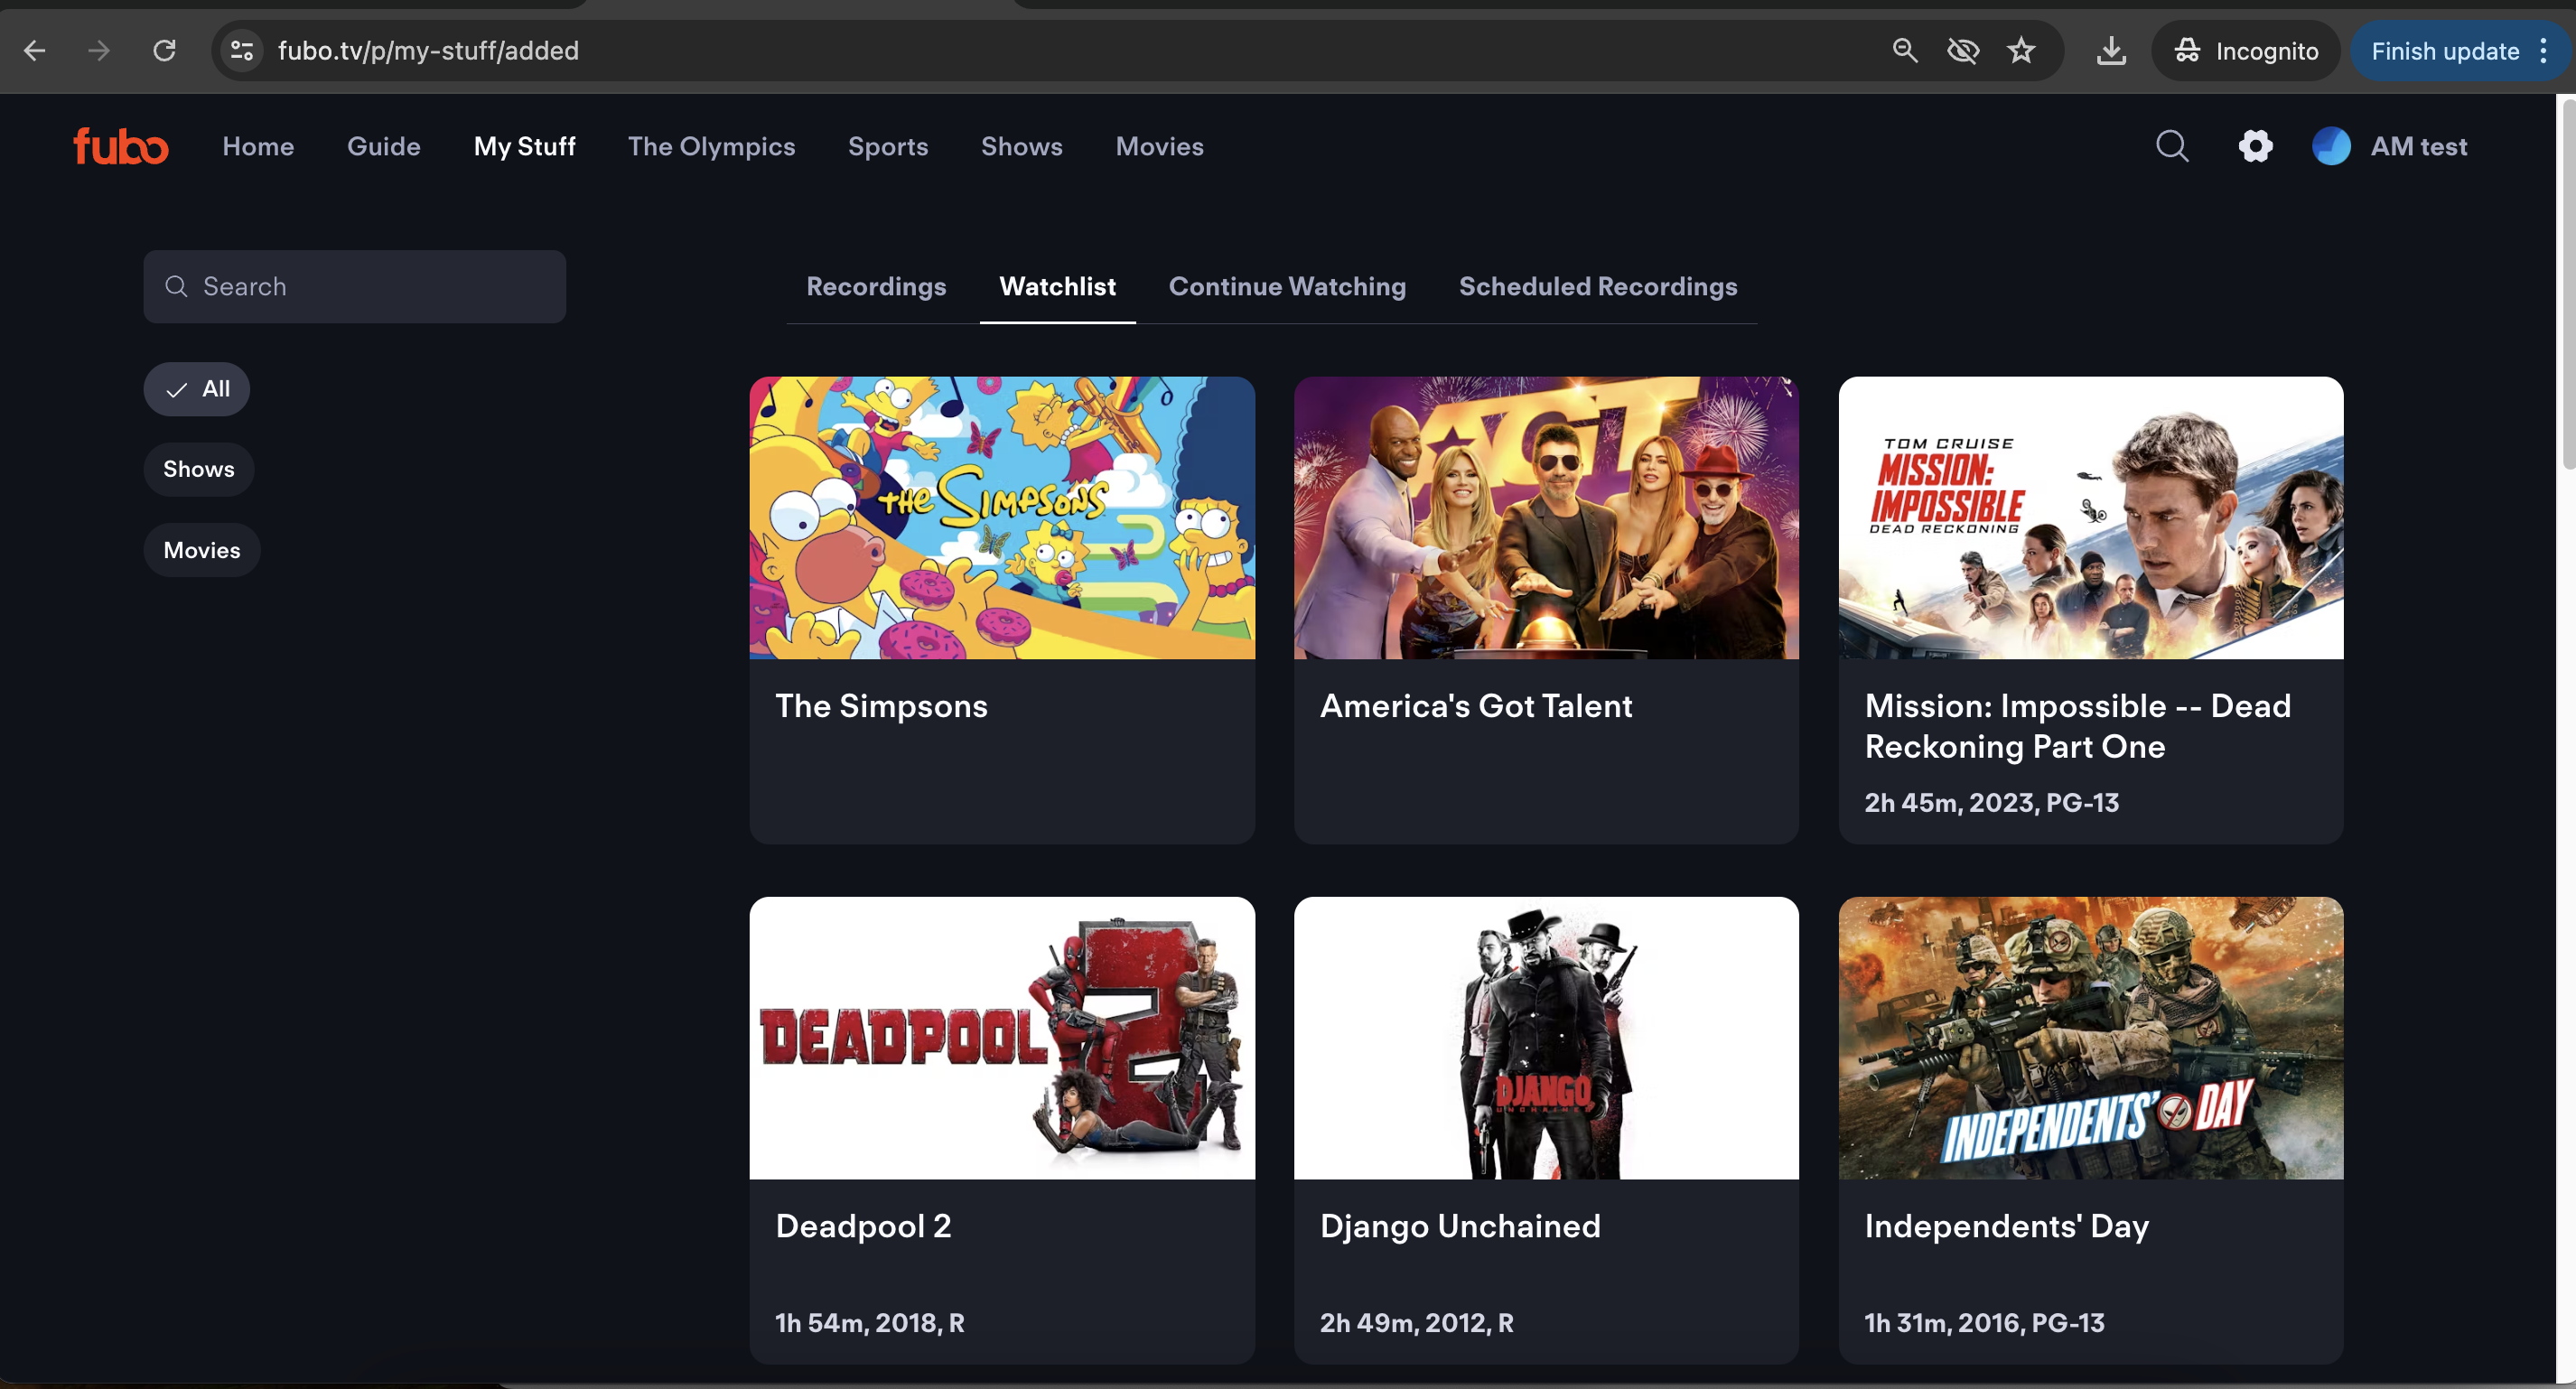The height and width of the screenshot is (1389, 2576).
Task: Open browser downloads icon
Action: pos(2111,50)
